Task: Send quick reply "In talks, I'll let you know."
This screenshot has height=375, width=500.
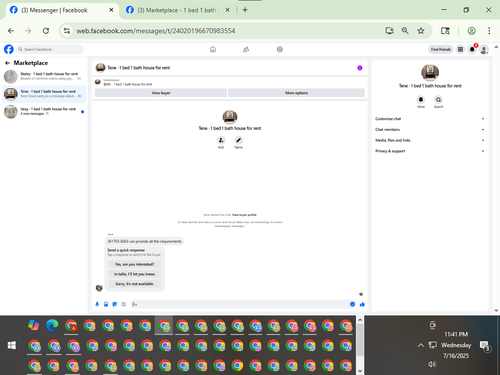Action: 135,274
